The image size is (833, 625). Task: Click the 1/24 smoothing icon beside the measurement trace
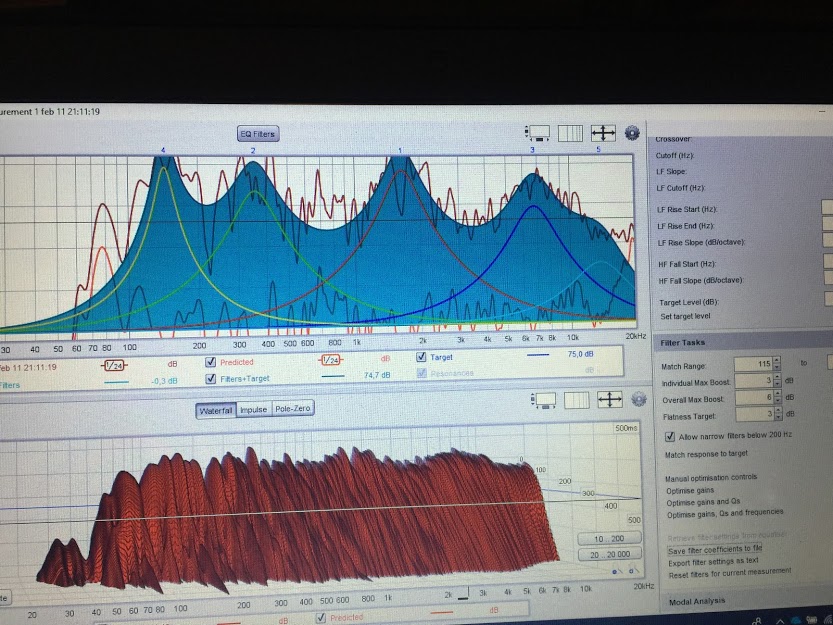(114, 365)
